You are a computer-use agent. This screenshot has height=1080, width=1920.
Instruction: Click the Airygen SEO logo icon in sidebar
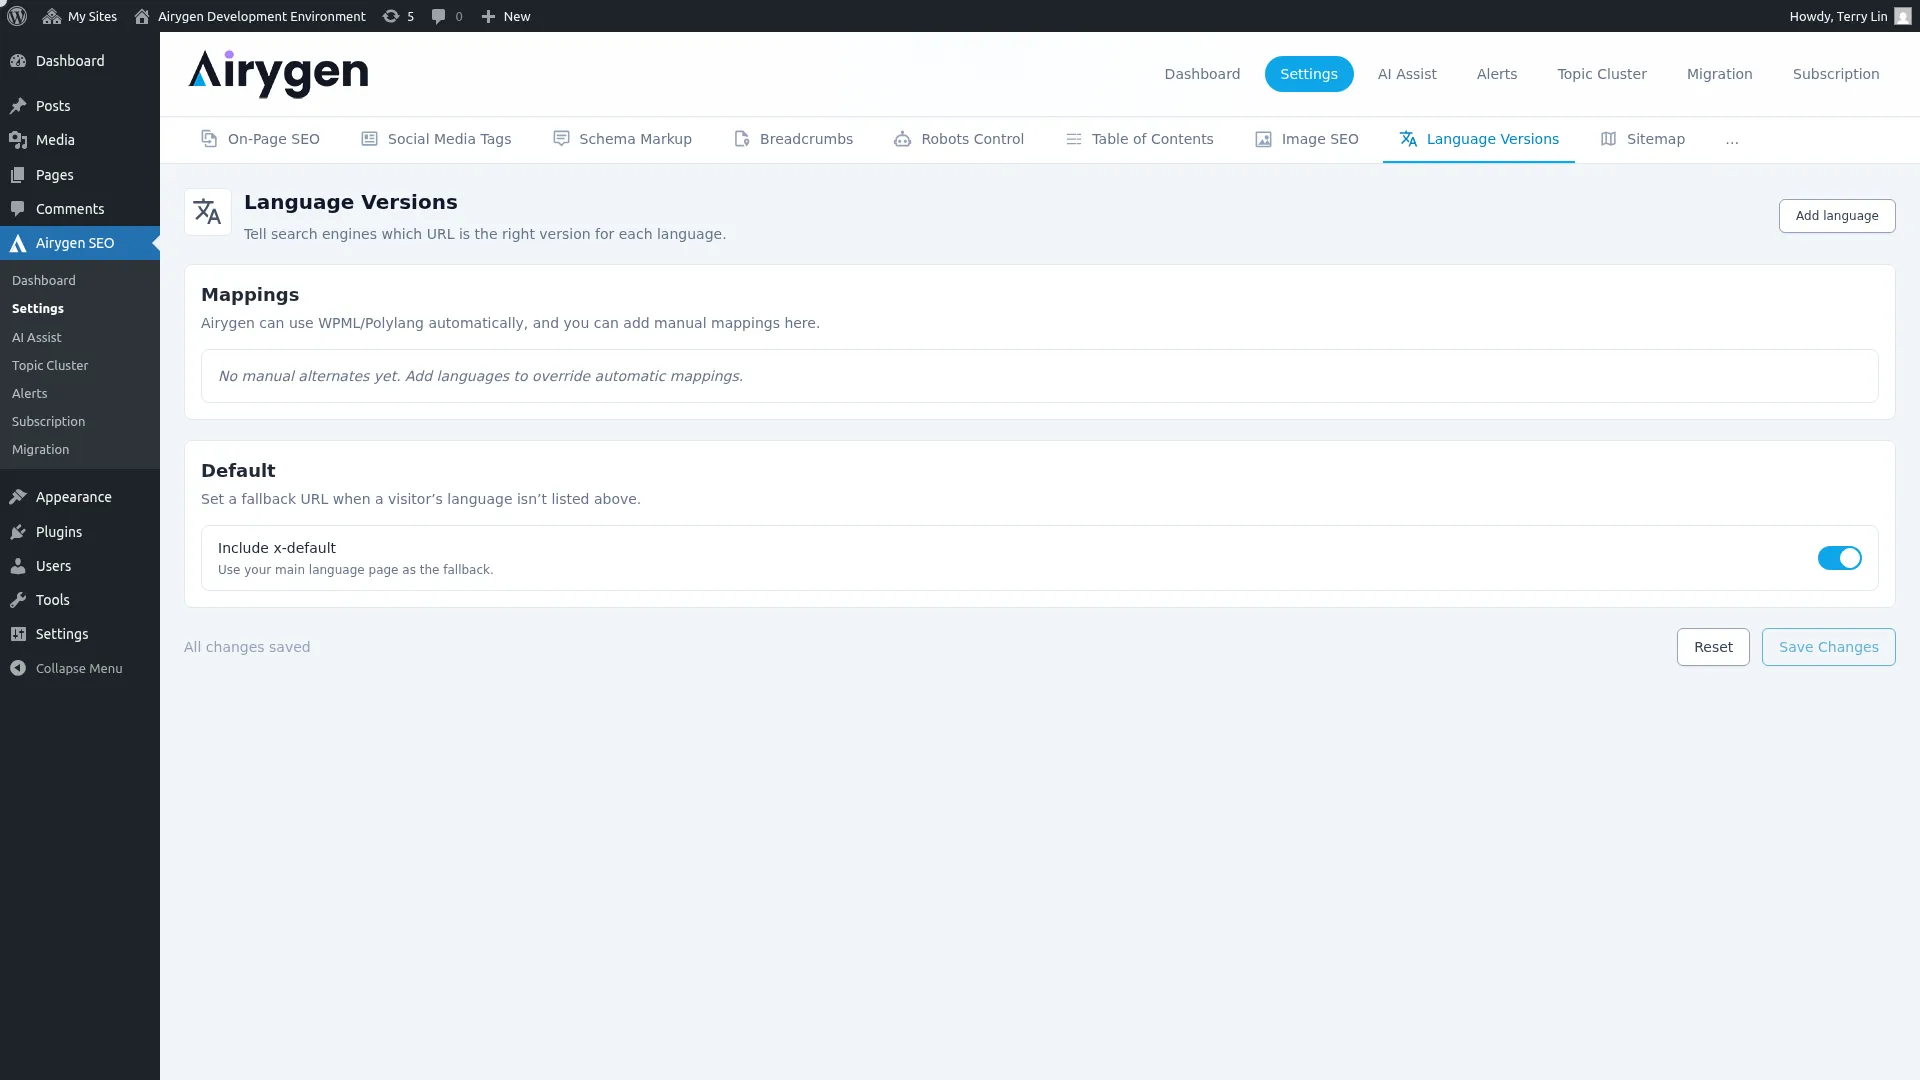[x=18, y=243]
